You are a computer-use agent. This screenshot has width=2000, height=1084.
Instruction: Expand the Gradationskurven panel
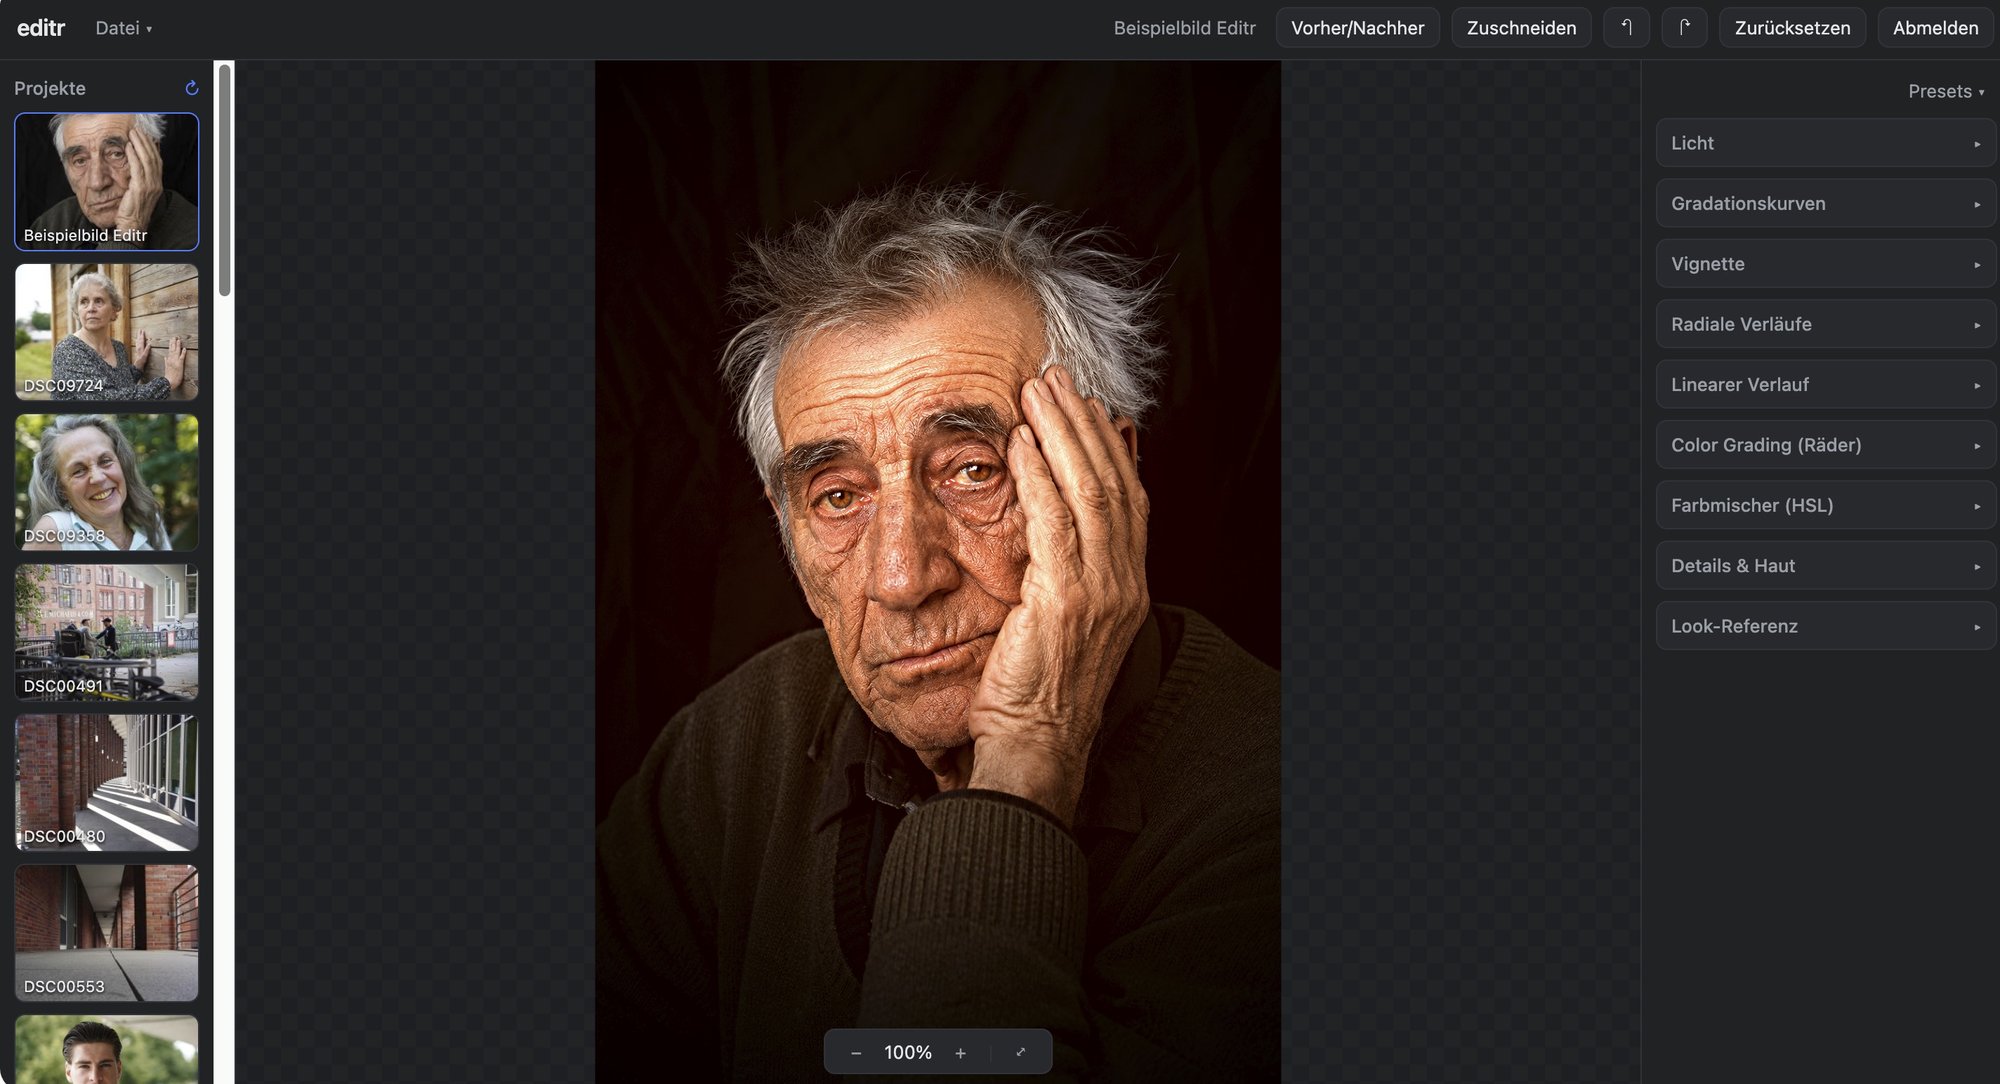point(1826,203)
